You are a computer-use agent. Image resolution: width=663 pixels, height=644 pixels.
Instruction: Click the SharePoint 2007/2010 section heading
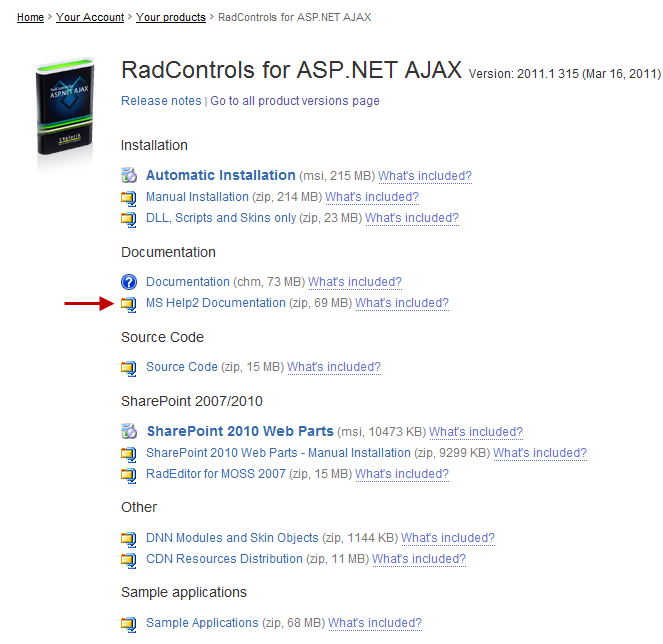click(192, 401)
